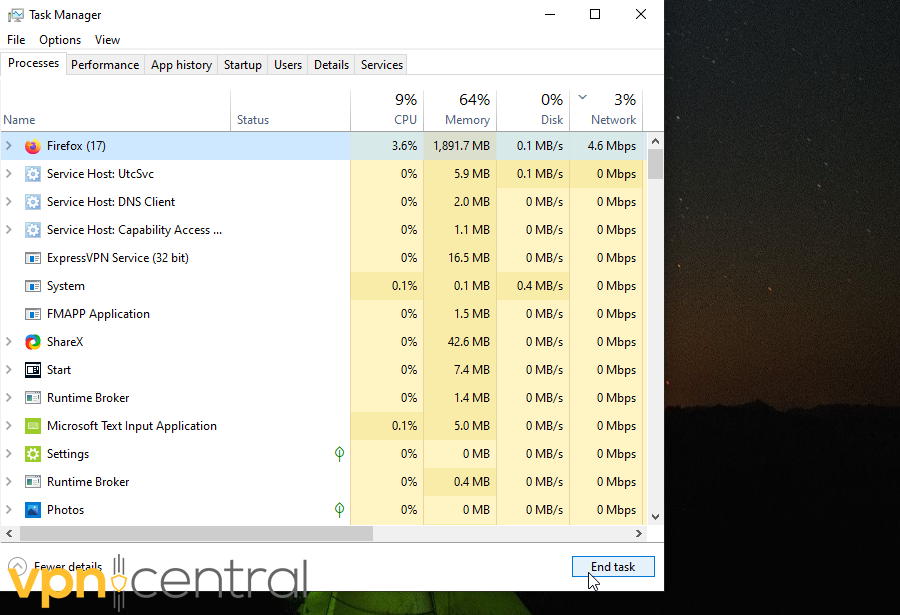The image size is (900, 615).
Task: Select the FMAPP Application row
Action: coord(321,314)
